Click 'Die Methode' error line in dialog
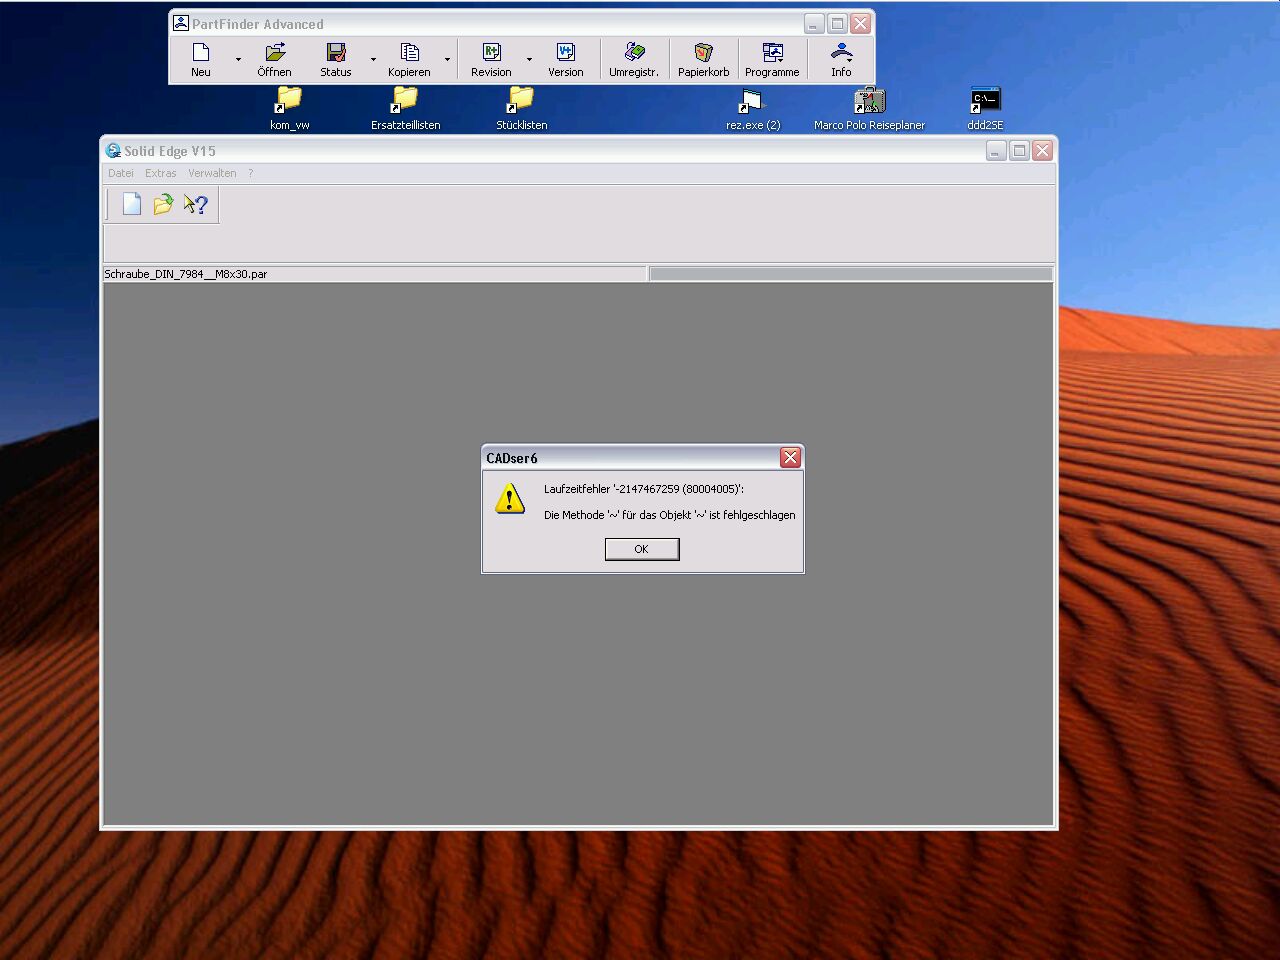Viewport: 1280px width, 960px height. pyautogui.click(x=670, y=515)
